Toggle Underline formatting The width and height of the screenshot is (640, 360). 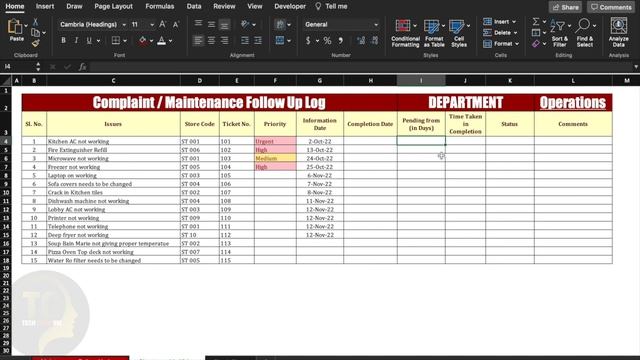[x=89, y=40]
